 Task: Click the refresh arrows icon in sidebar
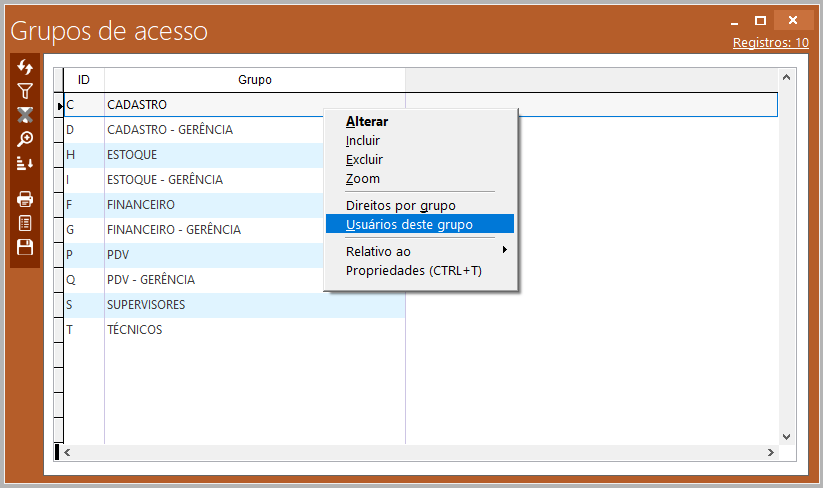pyautogui.click(x=26, y=67)
